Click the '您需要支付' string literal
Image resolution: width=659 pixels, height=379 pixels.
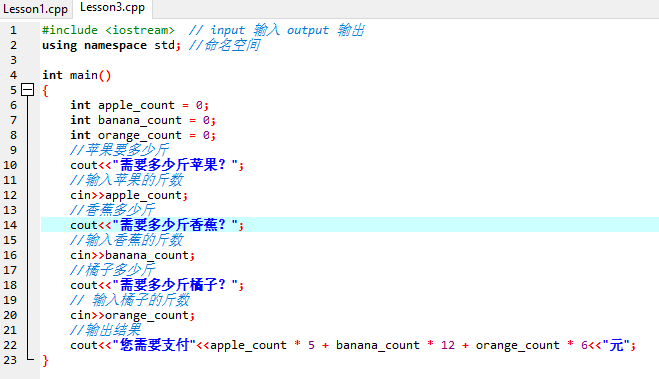point(154,345)
